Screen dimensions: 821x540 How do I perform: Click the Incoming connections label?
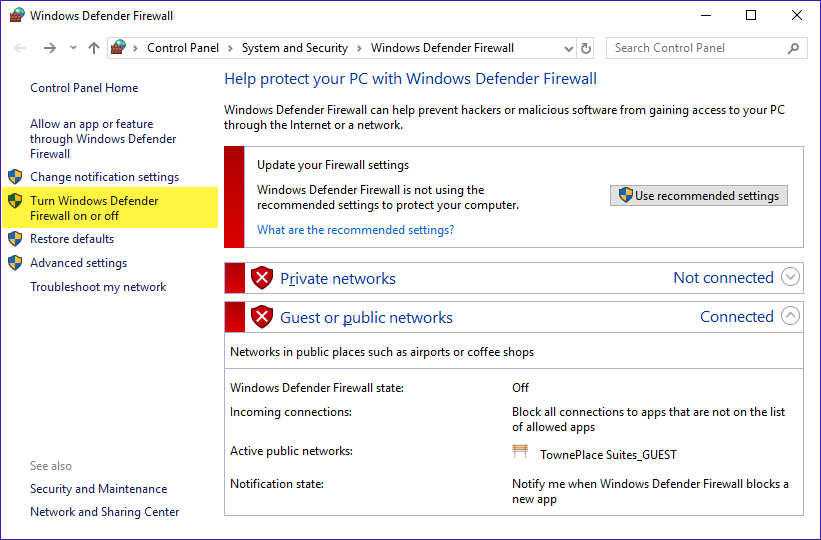[291, 412]
